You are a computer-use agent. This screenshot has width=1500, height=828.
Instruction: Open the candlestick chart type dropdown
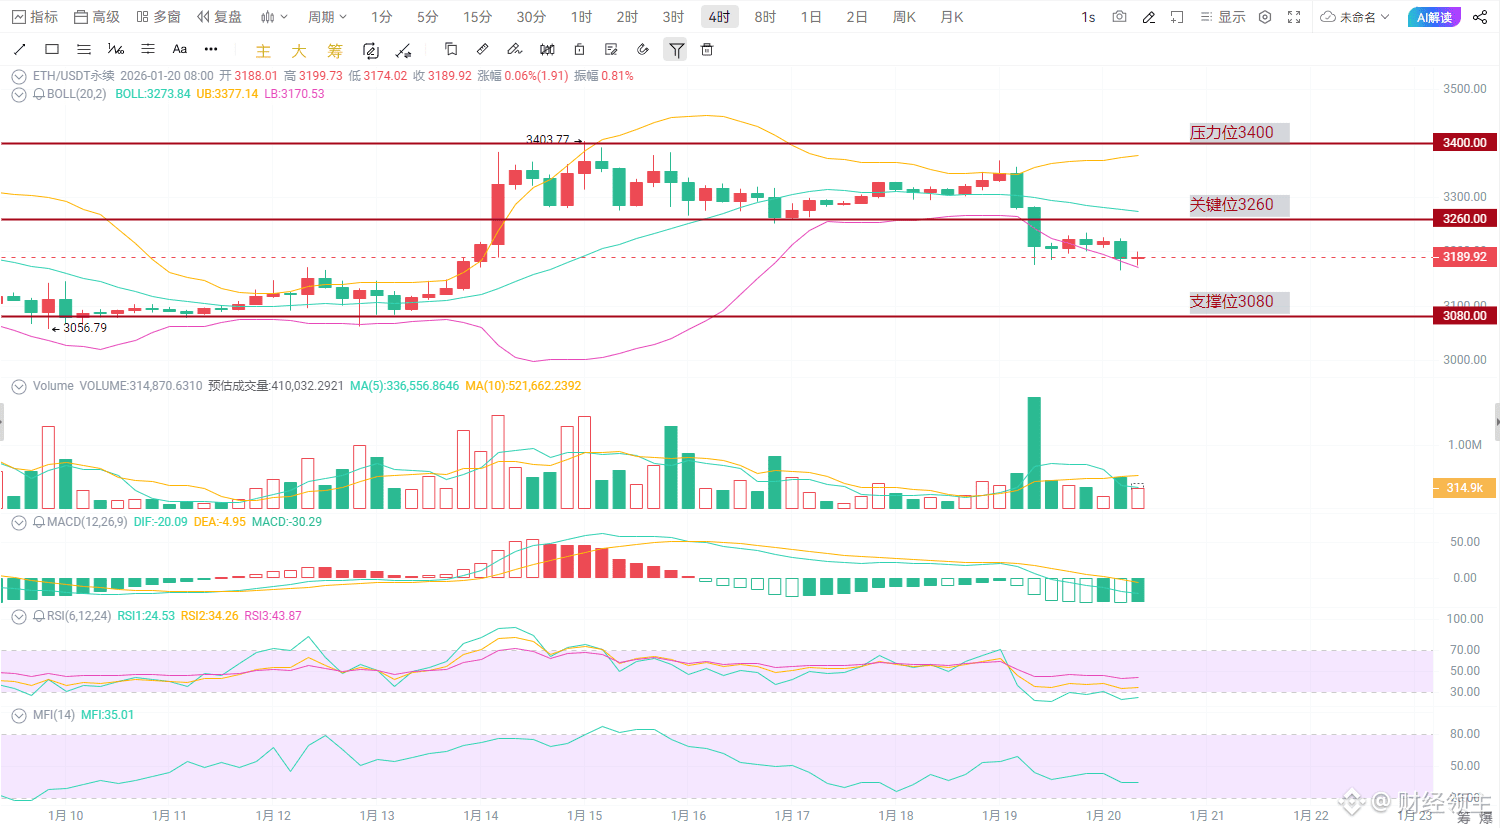point(274,17)
